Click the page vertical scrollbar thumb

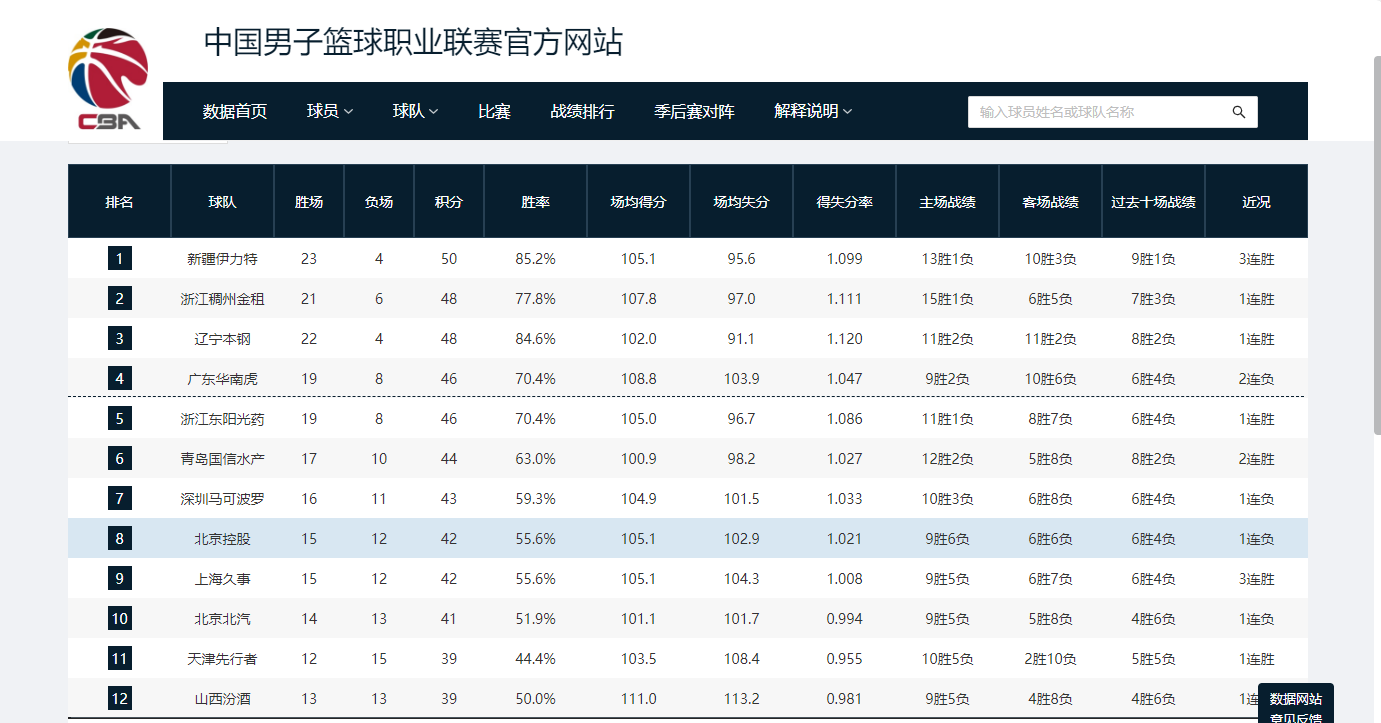[1376, 243]
